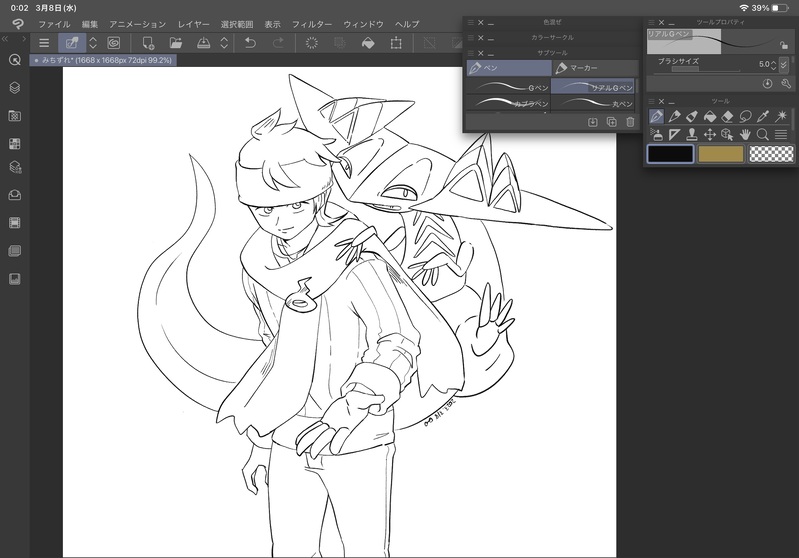This screenshot has width=799, height=558.
Task: Select the Auto select magic wand tool
Action: pyautogui.click(x=781, y=116)
